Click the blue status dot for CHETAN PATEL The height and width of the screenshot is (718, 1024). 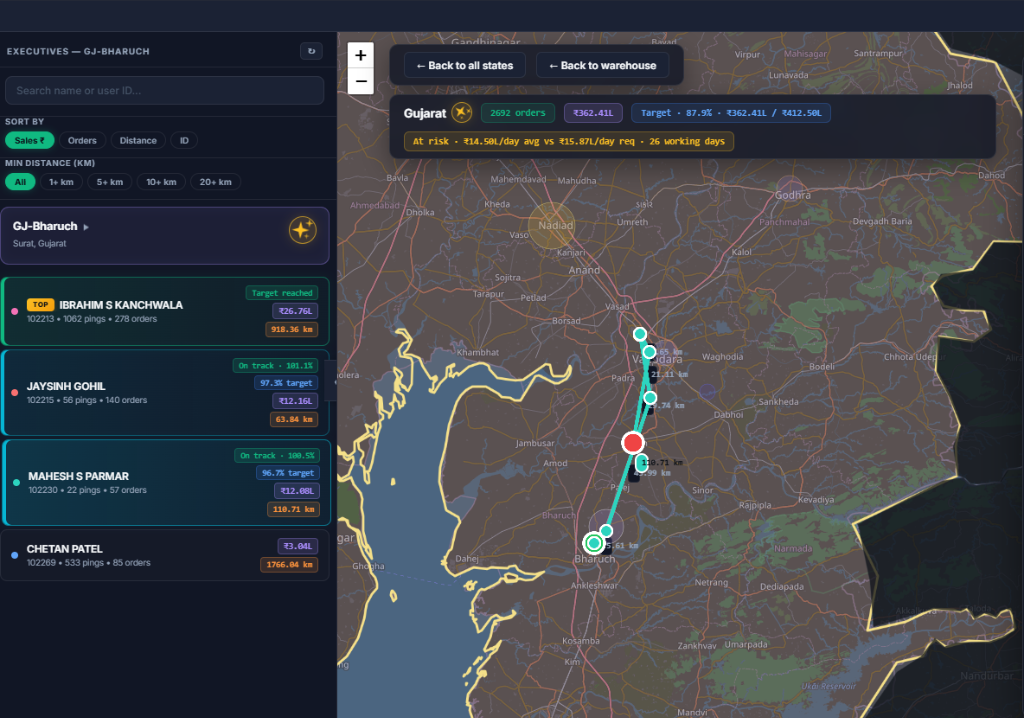tap(15, 555)
